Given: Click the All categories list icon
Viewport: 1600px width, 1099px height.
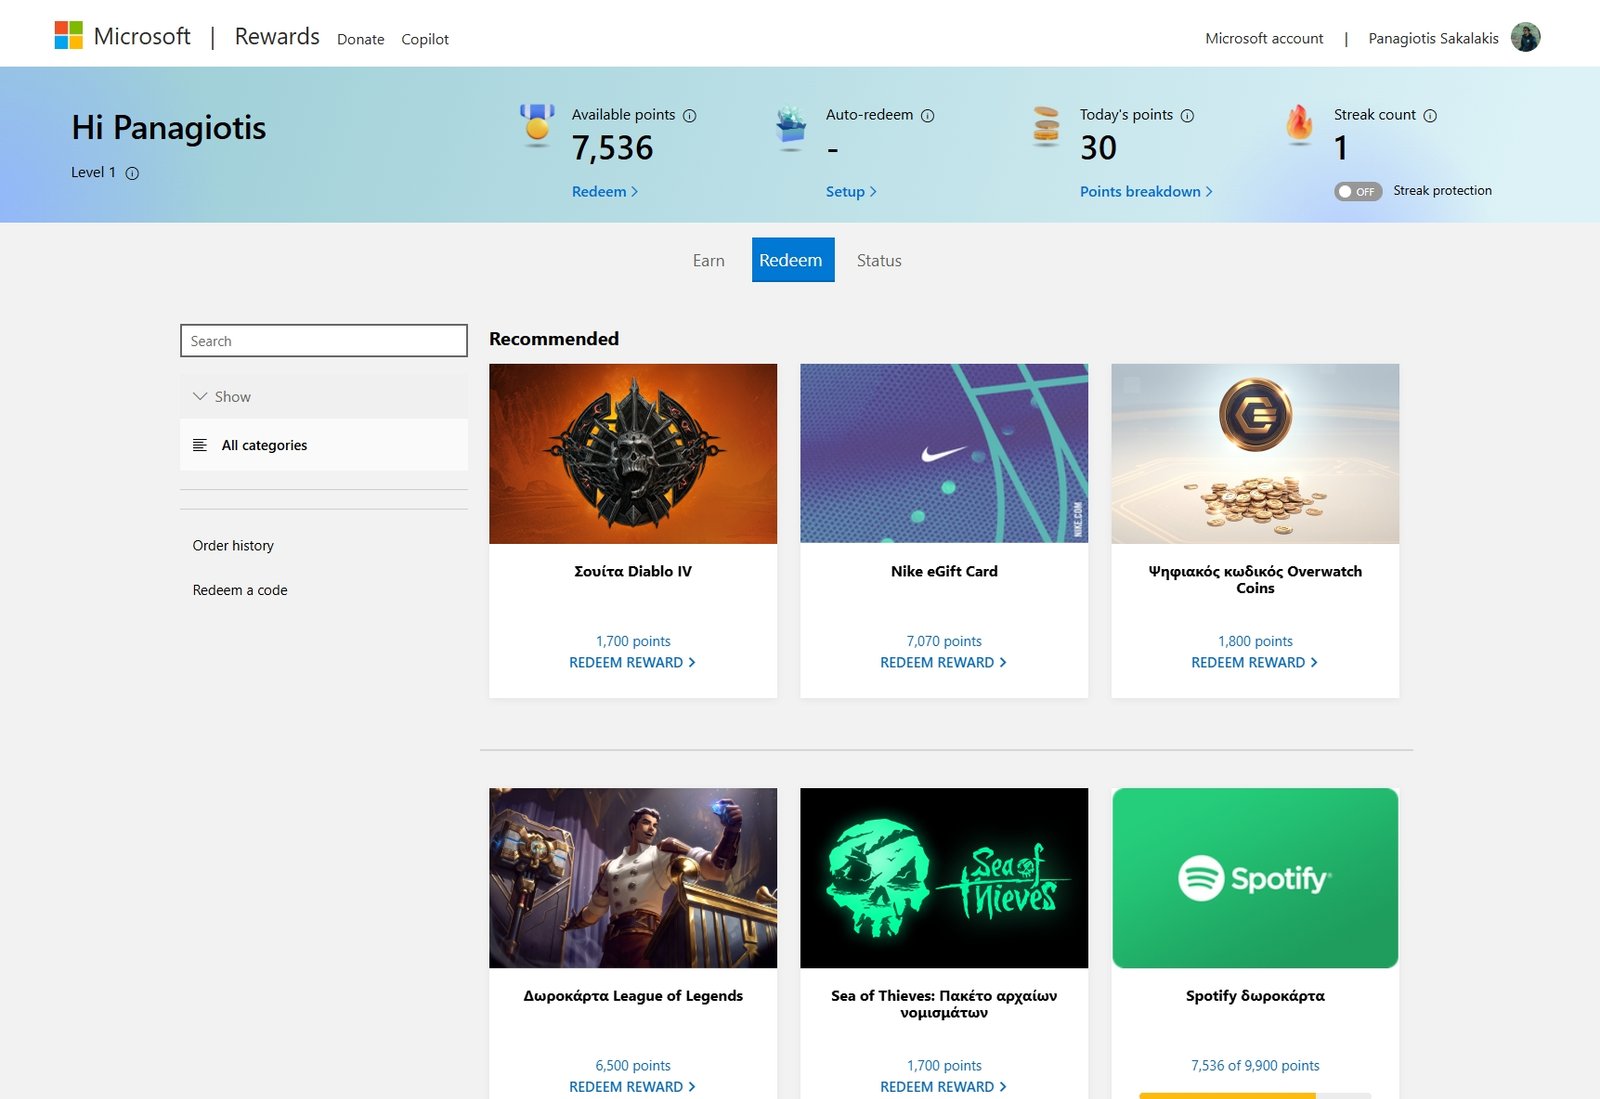Looking at the screenshot, I should 200,445.
